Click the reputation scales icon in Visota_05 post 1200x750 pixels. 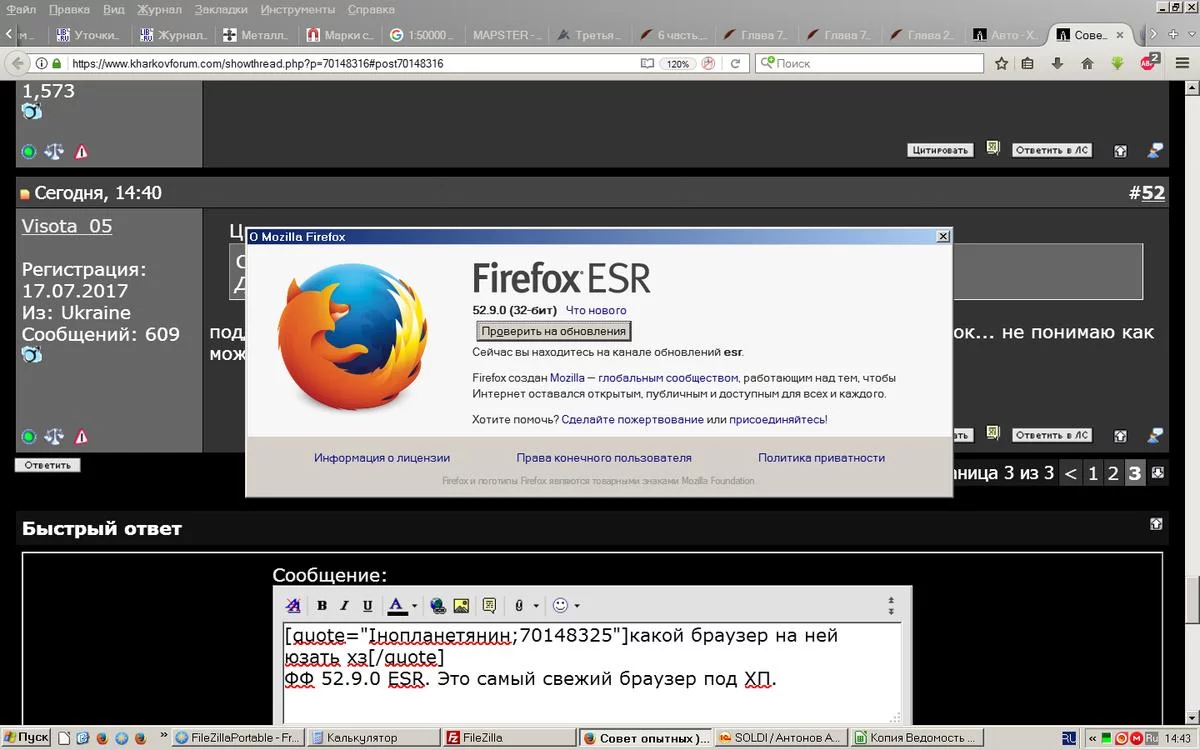pyautogui.click(x=54, y=437)
